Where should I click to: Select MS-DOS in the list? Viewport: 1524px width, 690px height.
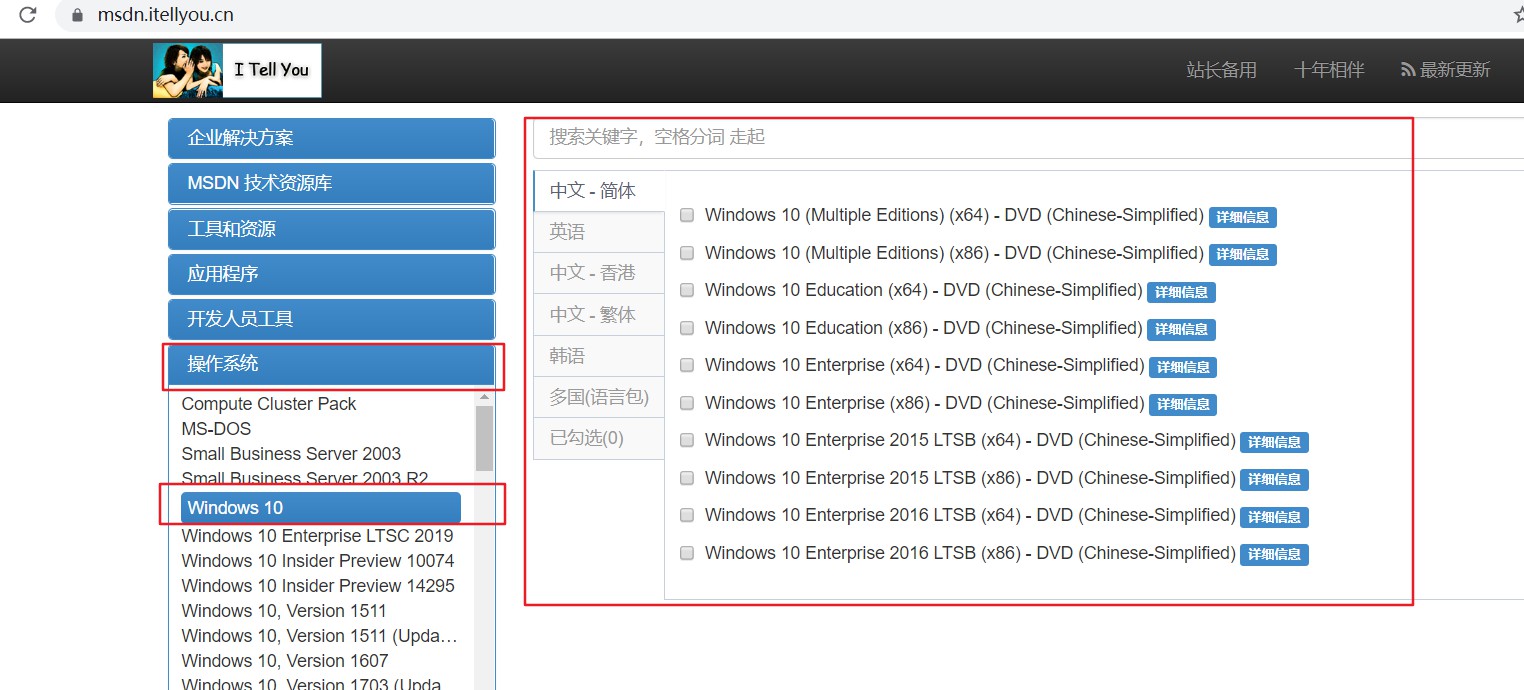[x=216, y=429]
